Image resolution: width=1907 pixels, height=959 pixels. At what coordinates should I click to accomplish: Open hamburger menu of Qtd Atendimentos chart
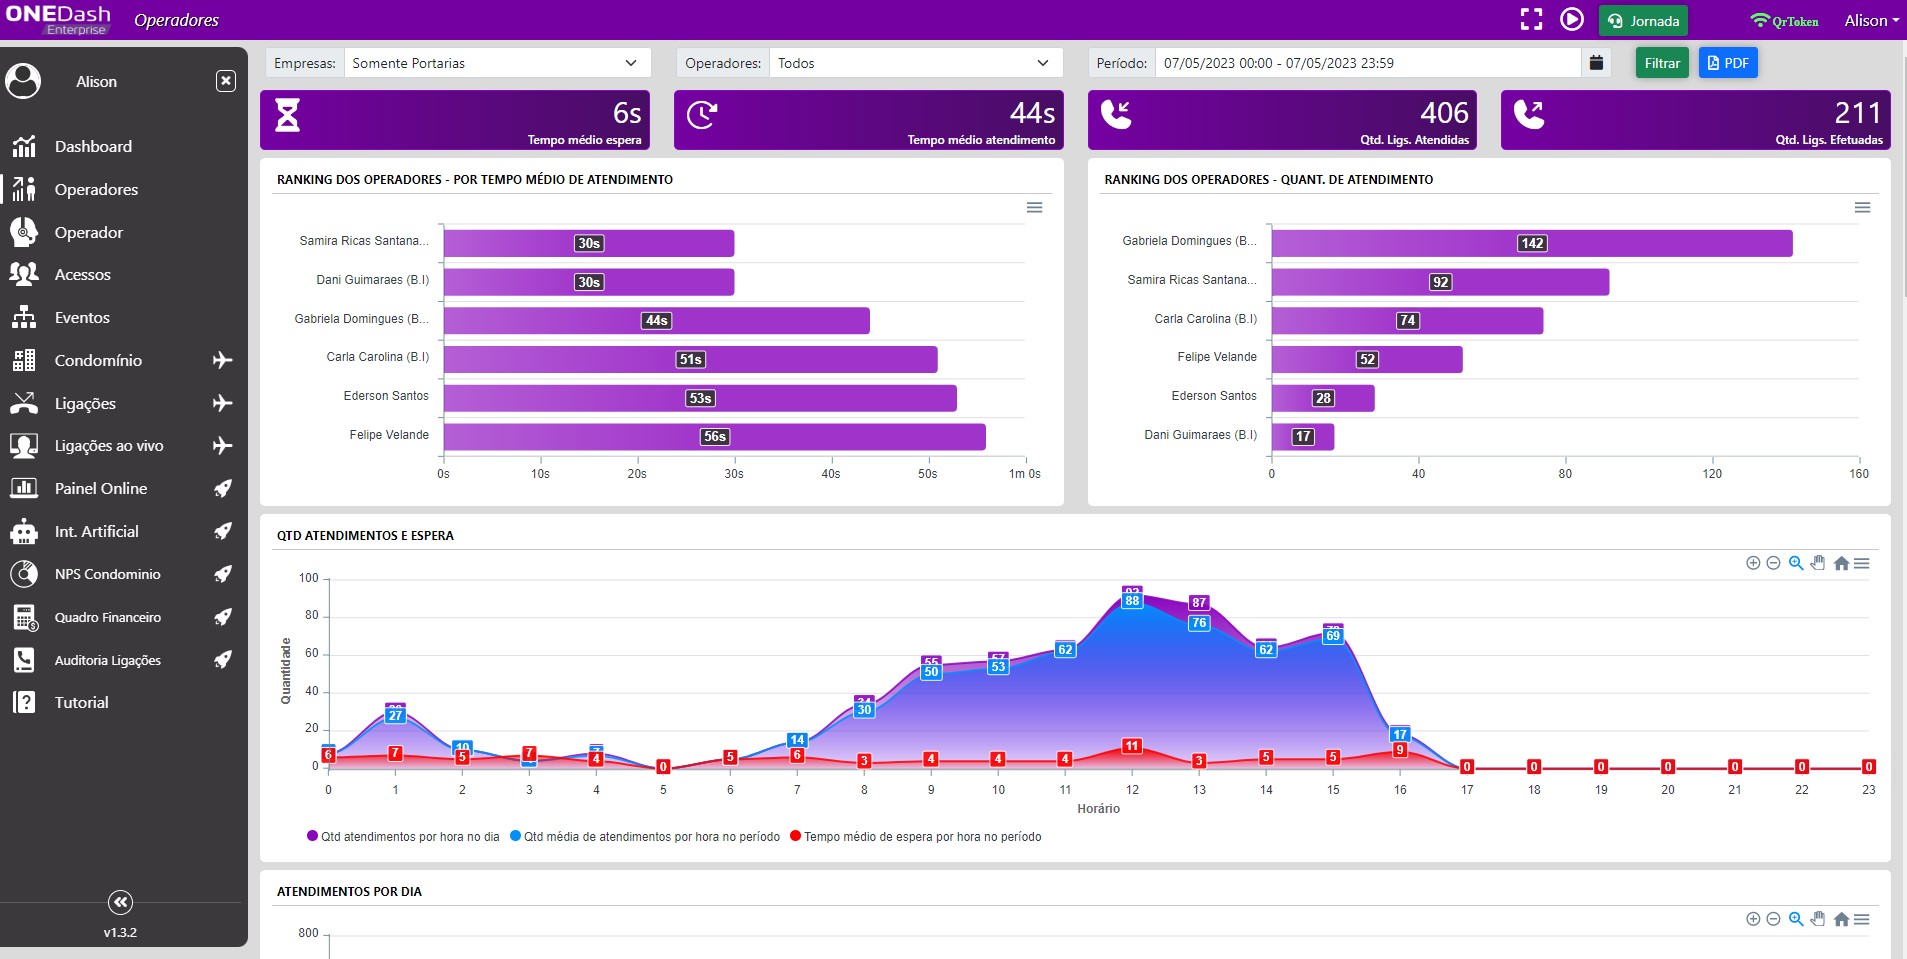pyautogui.click(x=1861, y=563)
